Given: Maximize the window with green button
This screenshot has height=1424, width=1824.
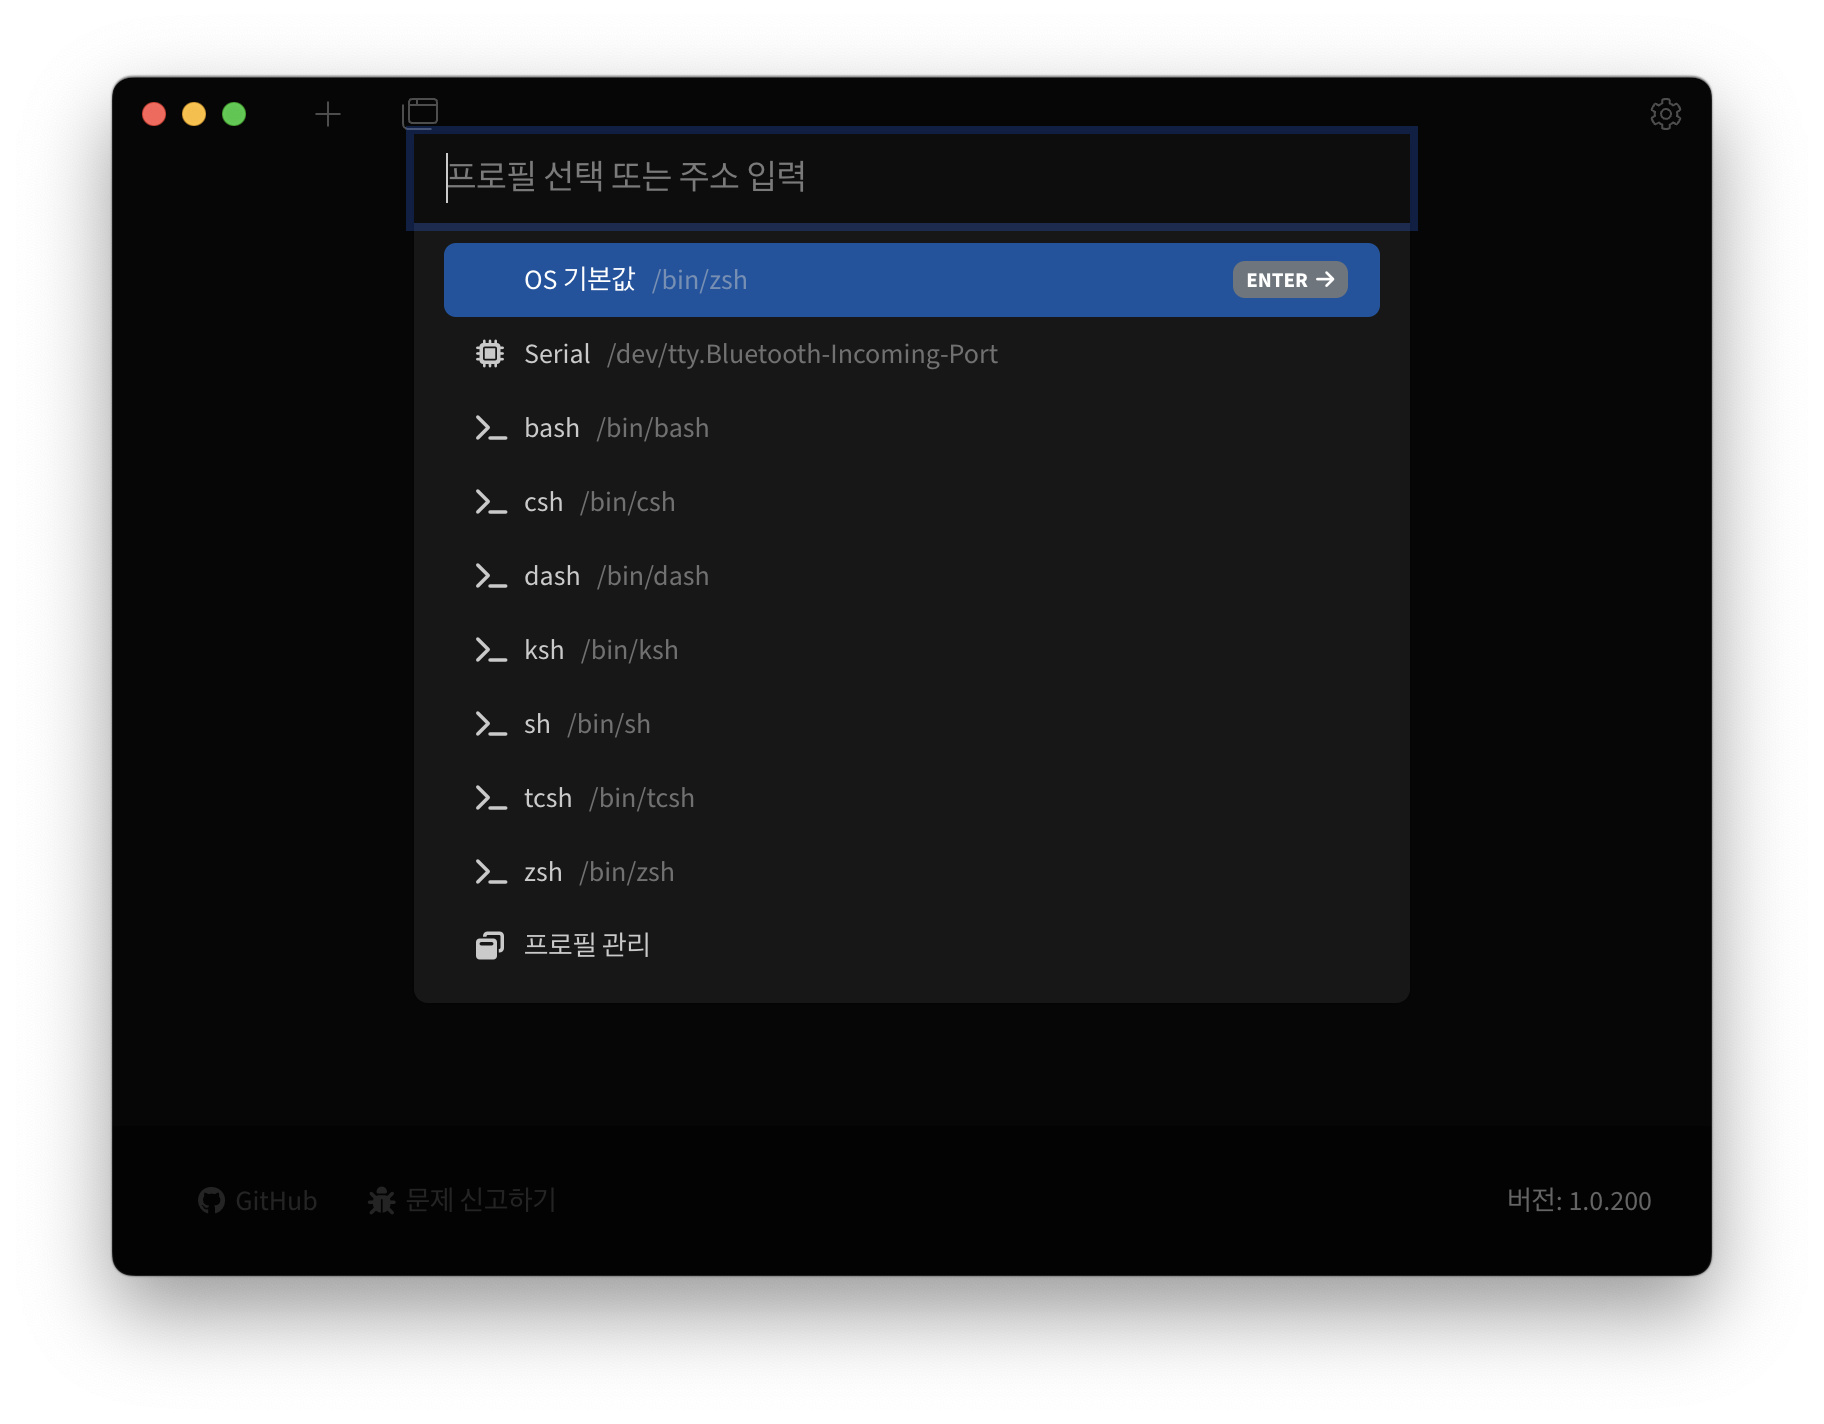Looking at the screenshot, I should (x=234, y=114).
